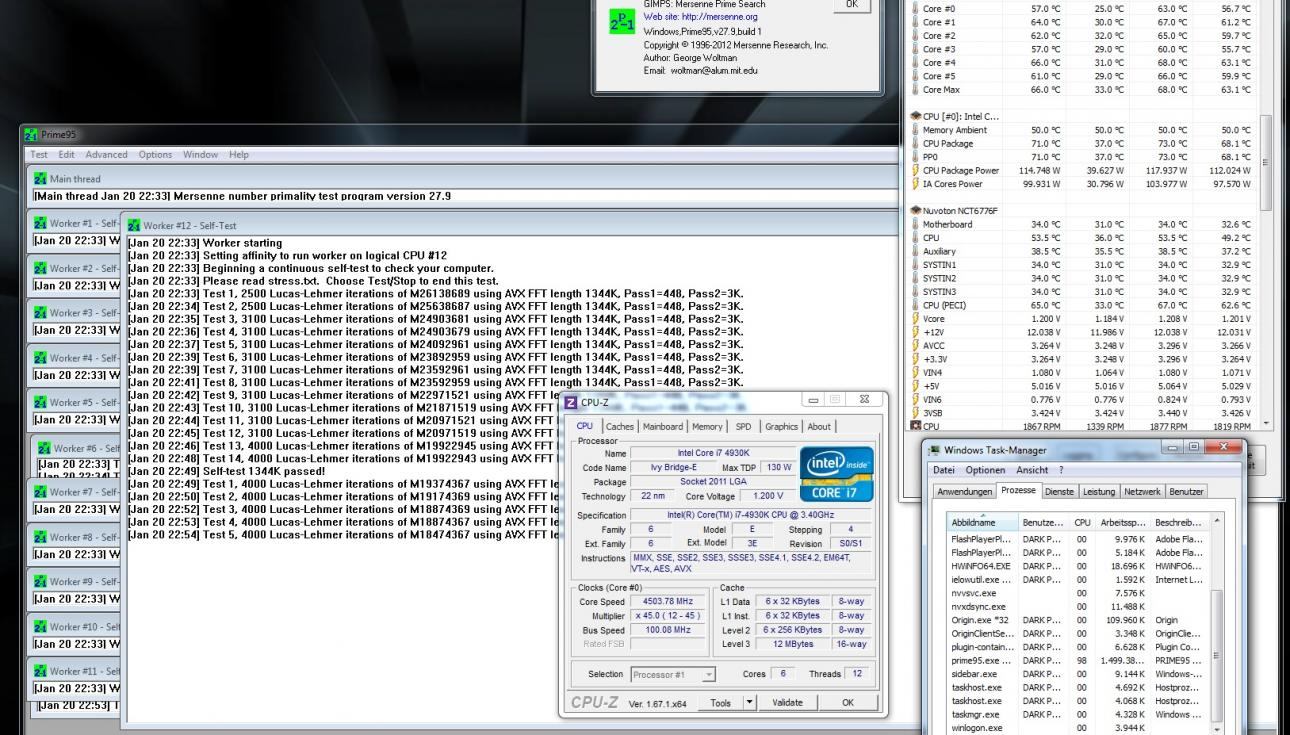Screen dimensions: 1290x735
Task: Open the Test menu in Prime95
Action: [39, 155]
